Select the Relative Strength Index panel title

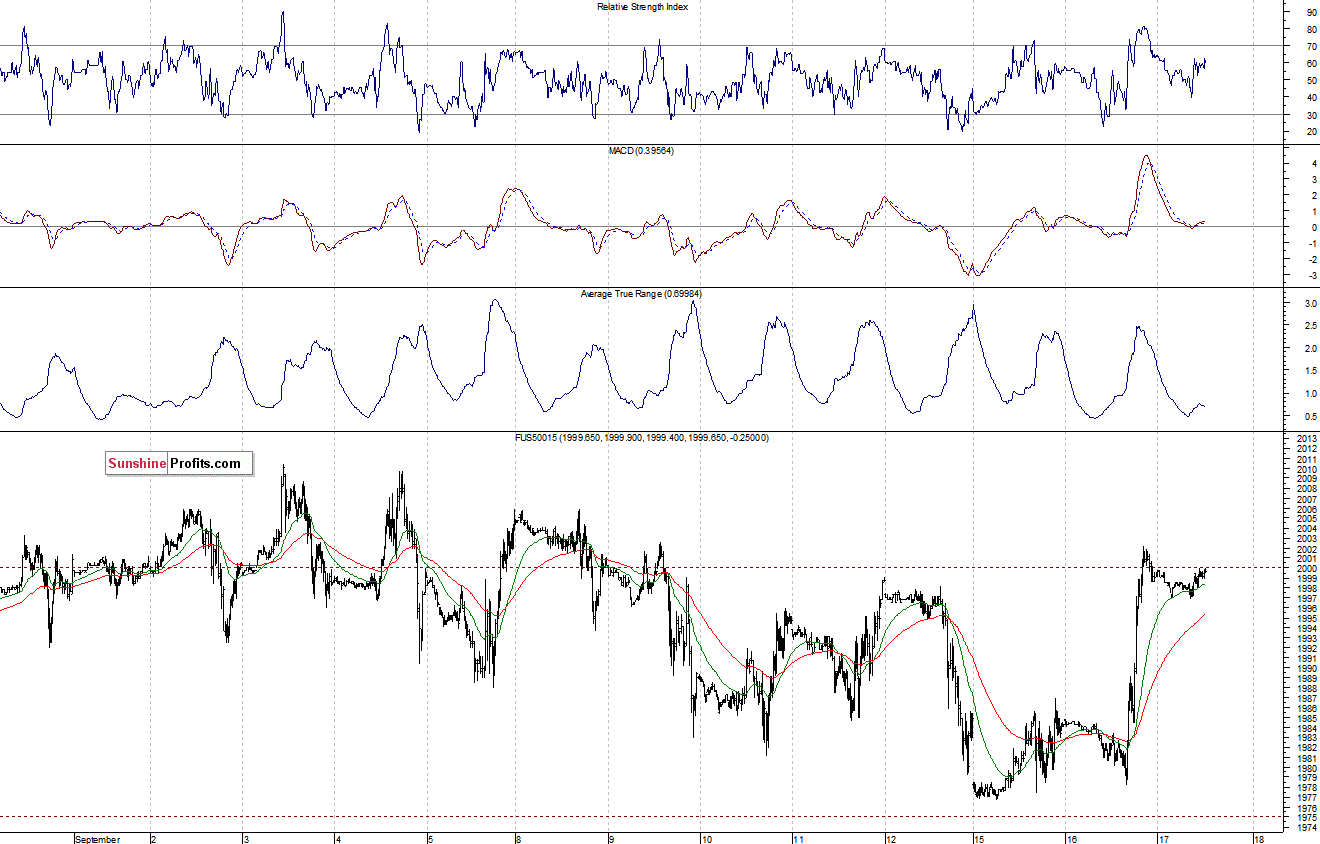[x=642, y=6]
